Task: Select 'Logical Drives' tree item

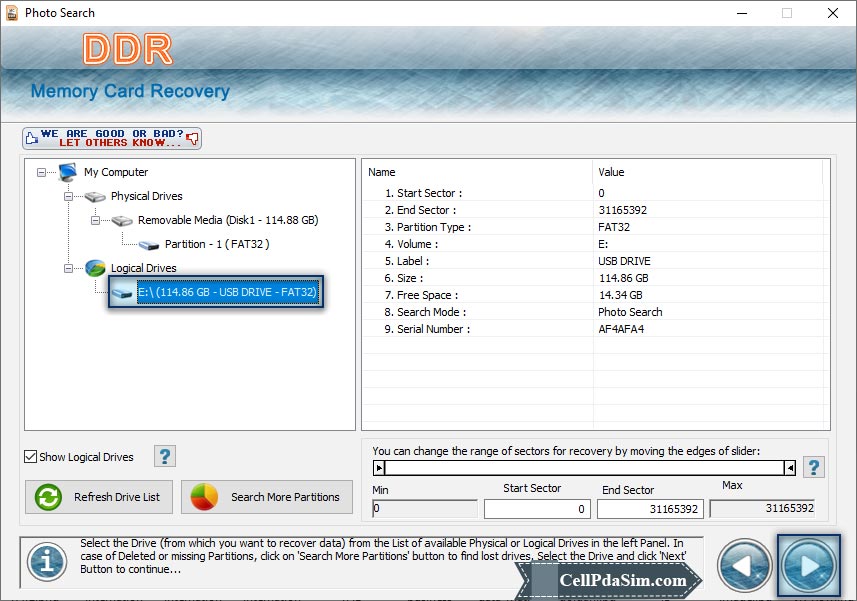Action: pyautogui.click(x=144, y=268)
